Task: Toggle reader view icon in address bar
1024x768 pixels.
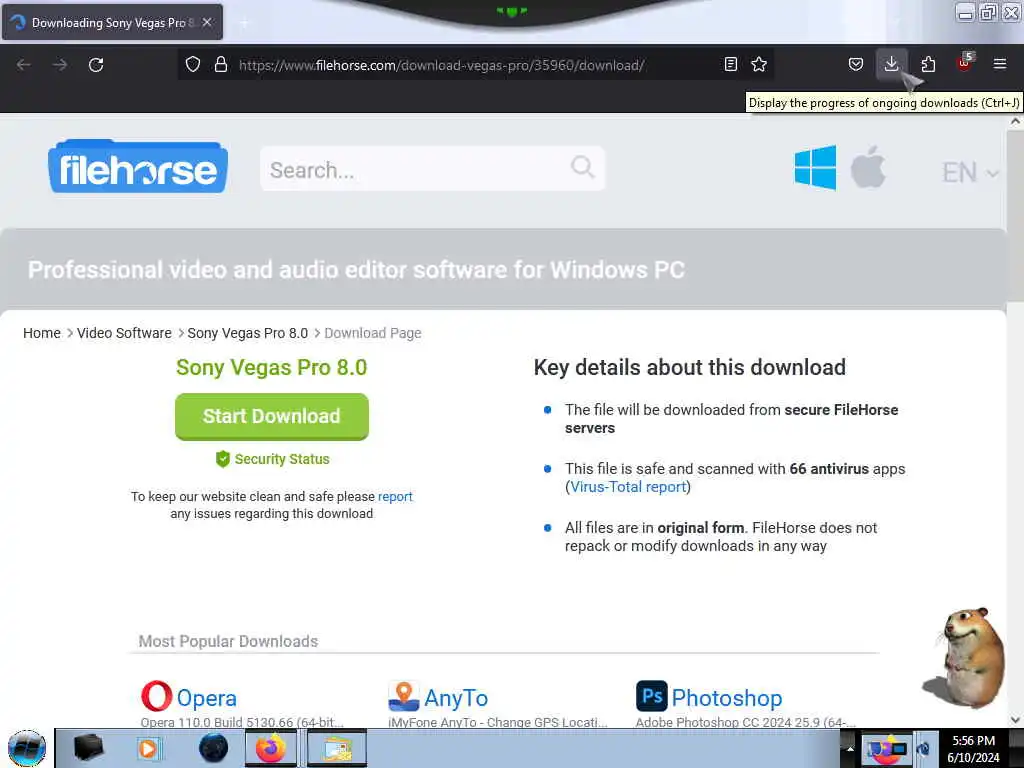Action: coord(731,64)
